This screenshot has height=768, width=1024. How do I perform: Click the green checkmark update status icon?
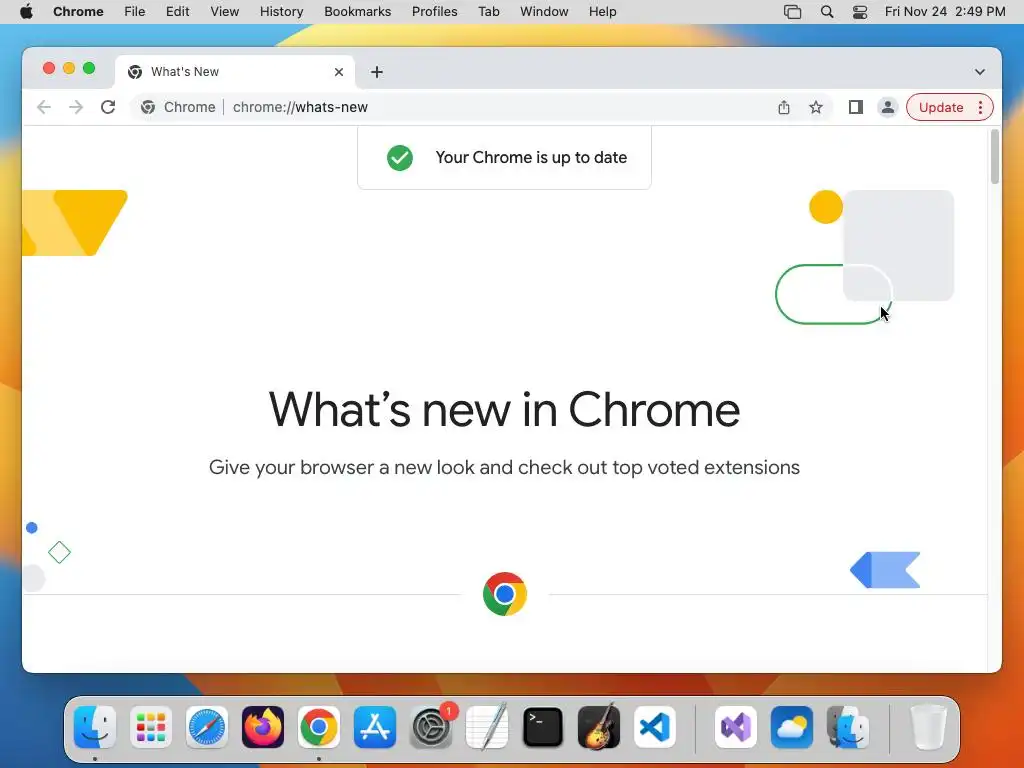400,157
